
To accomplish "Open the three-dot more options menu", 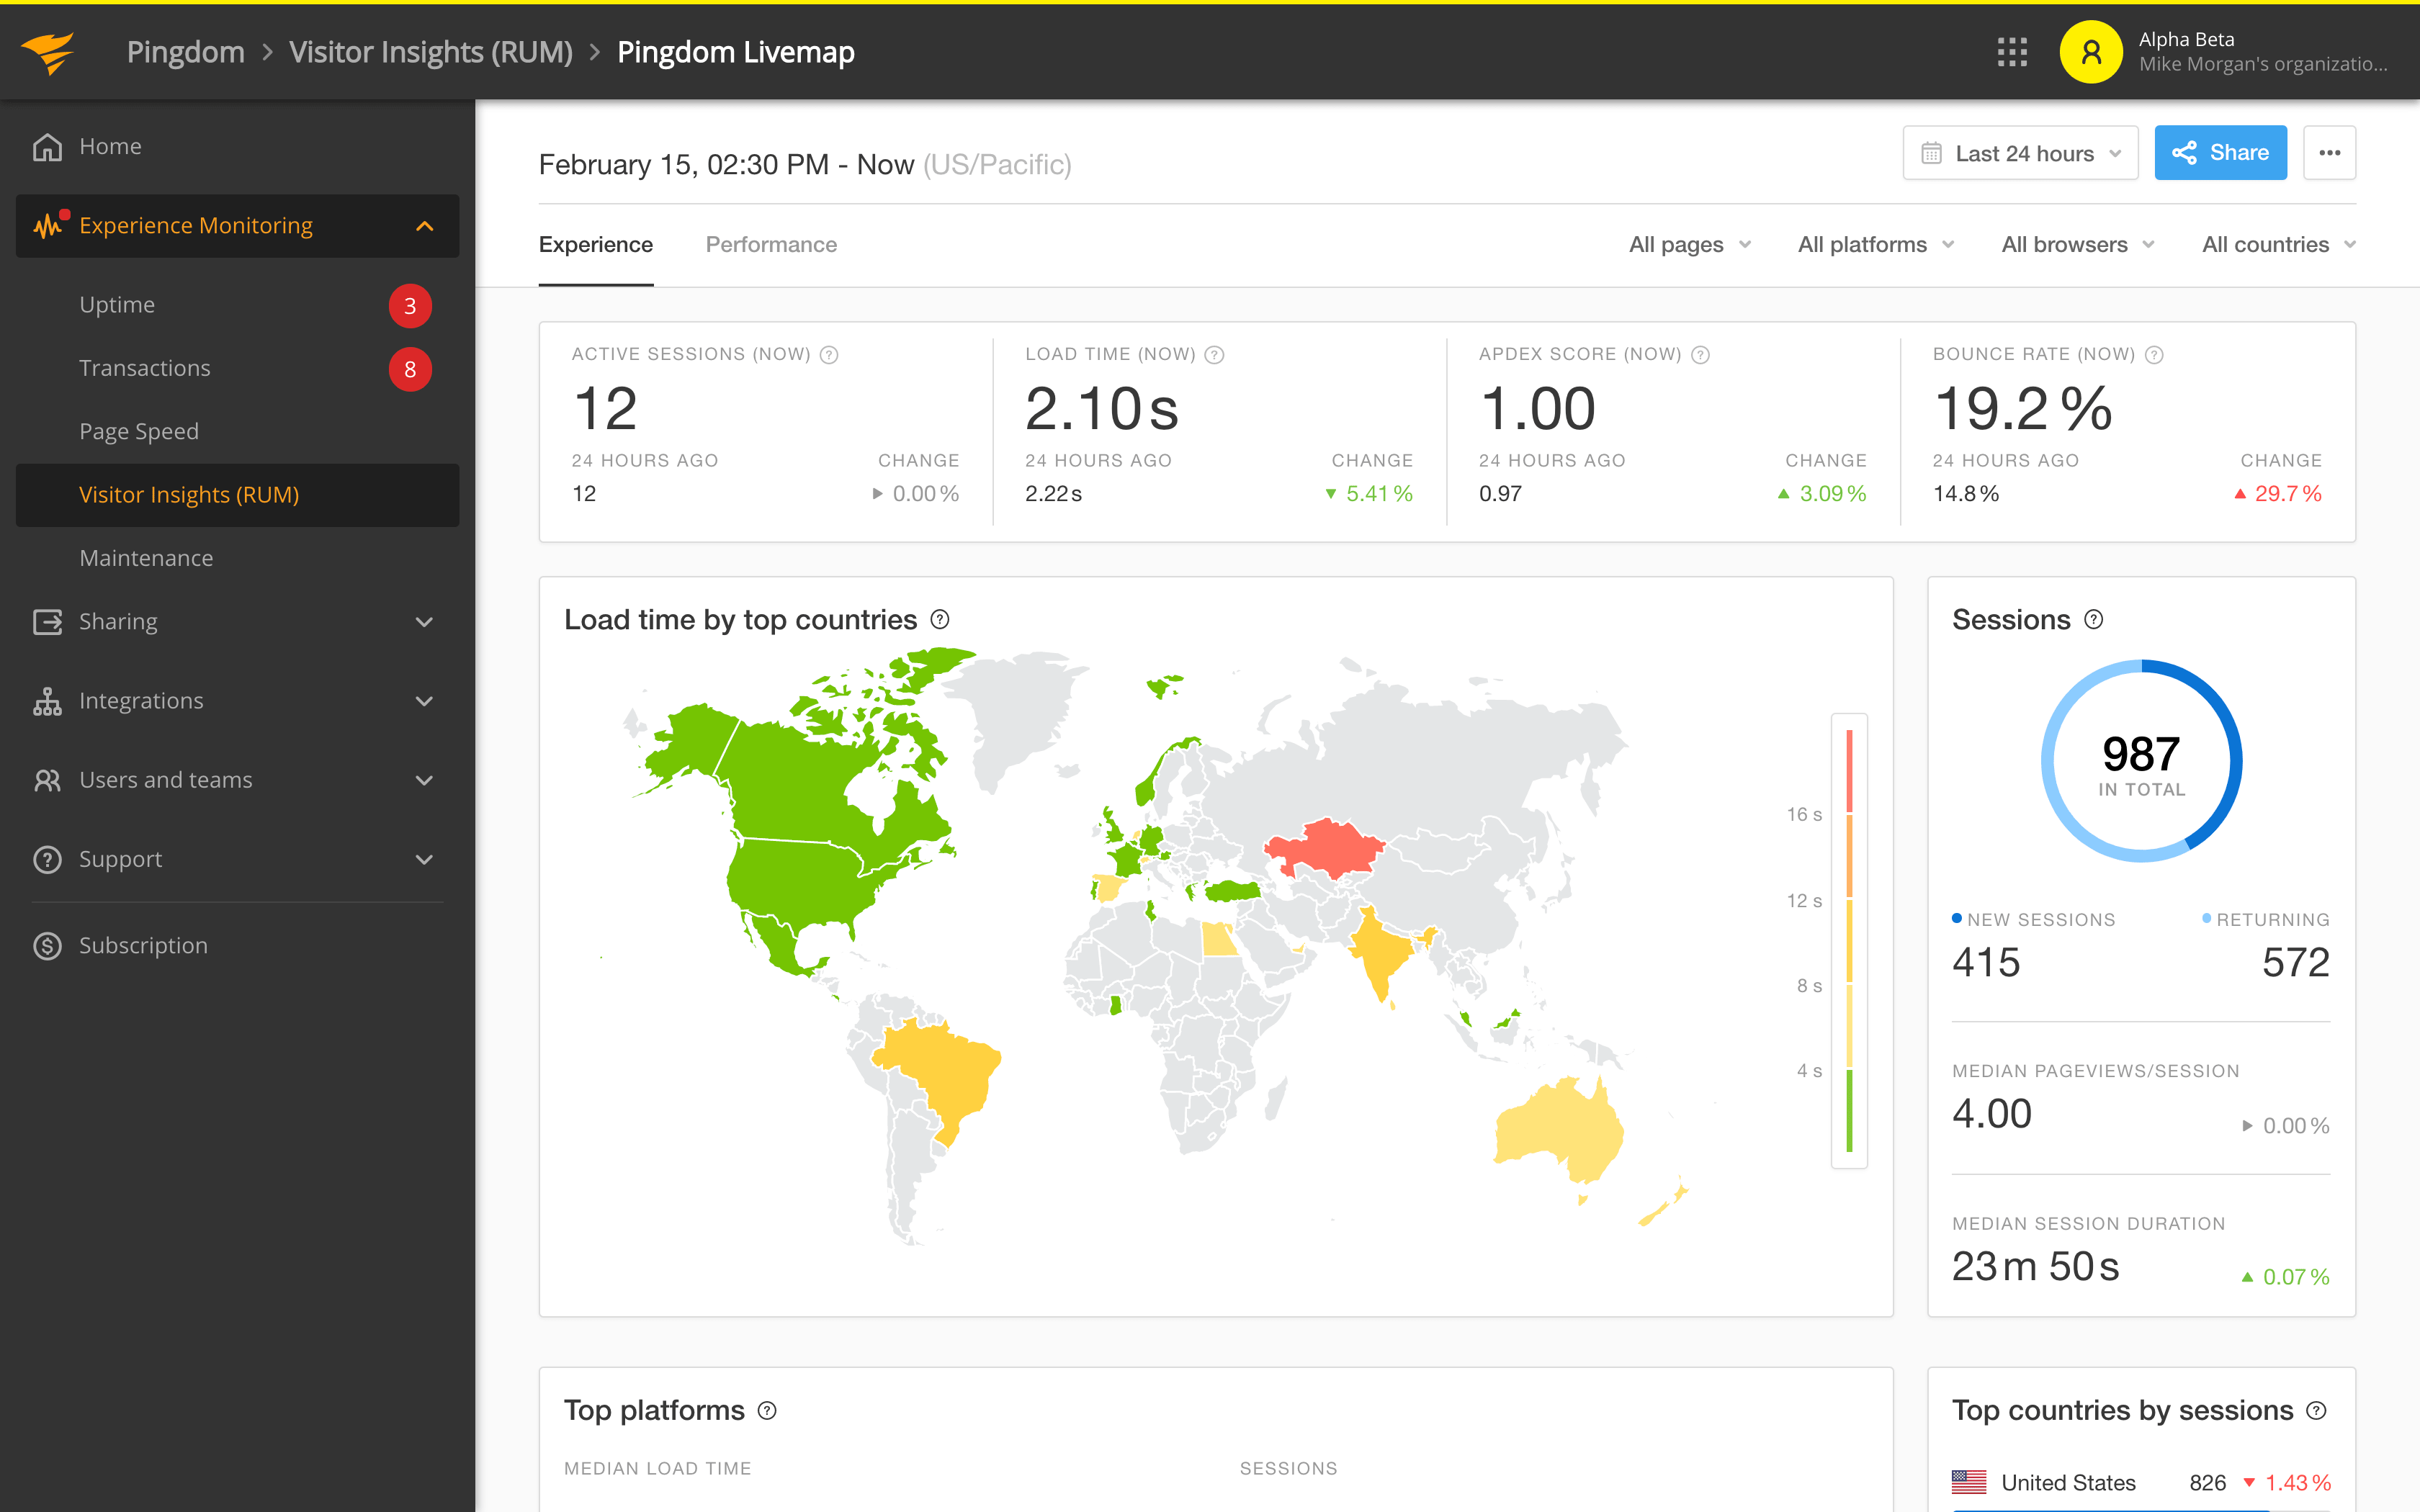I will pos(2329,153).
